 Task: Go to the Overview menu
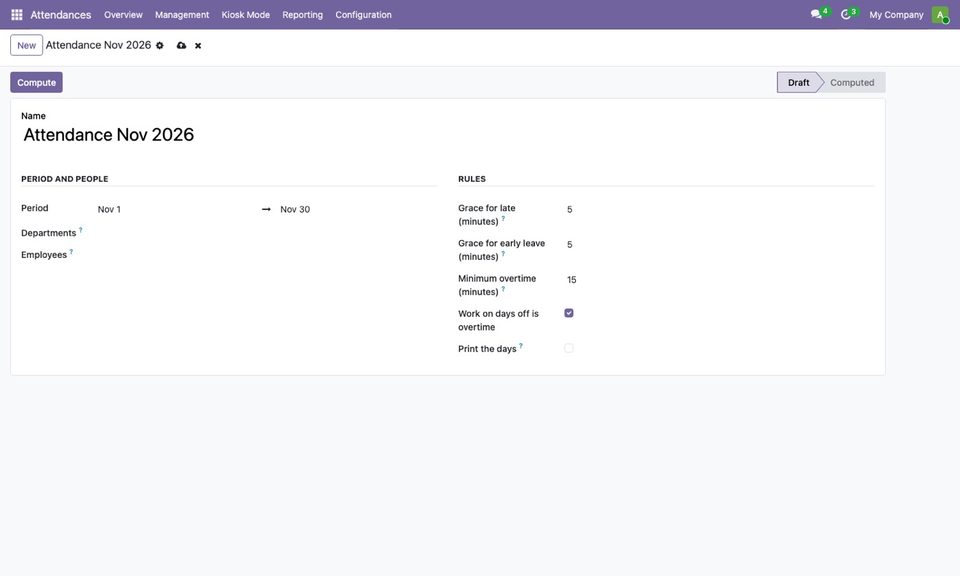[x=123, y=15]
